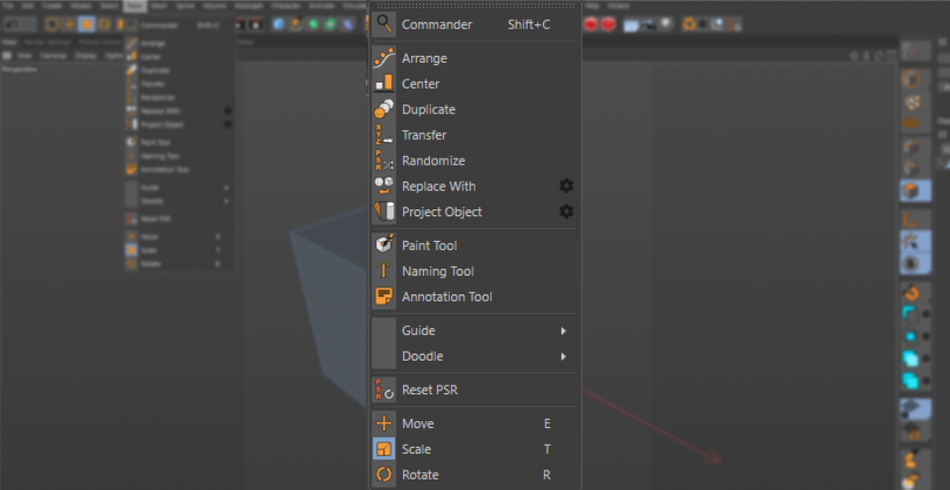The image size is (950, 490).
Task: Select Scale in the enlarged Tools menu
Action: (476, 449)
